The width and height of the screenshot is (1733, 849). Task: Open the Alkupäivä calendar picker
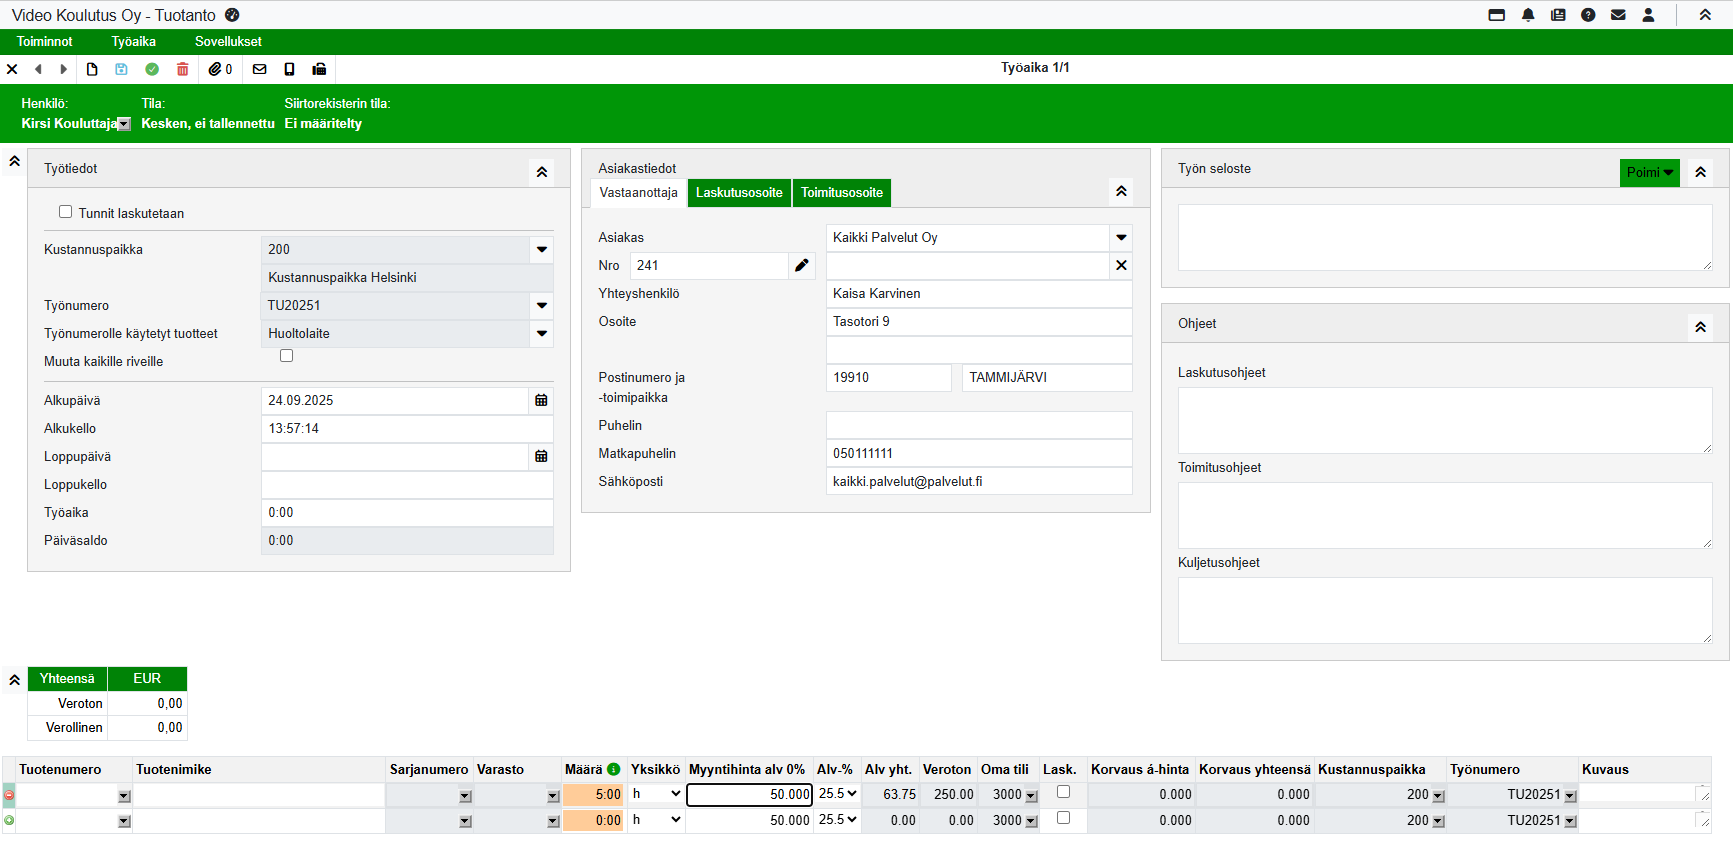click(541, 400)
